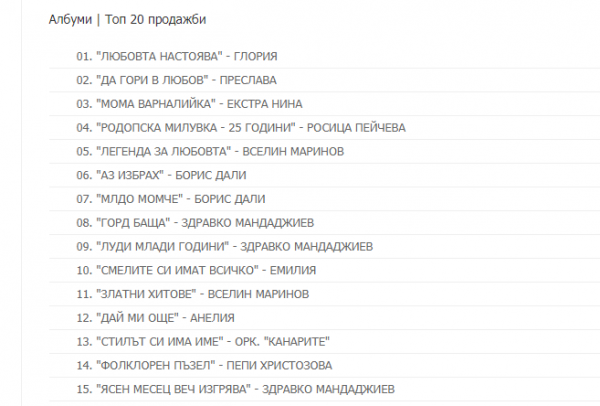Select album title "ДА ГОРИ В ЛЮБОВ"
The image size is (600, 406).
(154, 79)
